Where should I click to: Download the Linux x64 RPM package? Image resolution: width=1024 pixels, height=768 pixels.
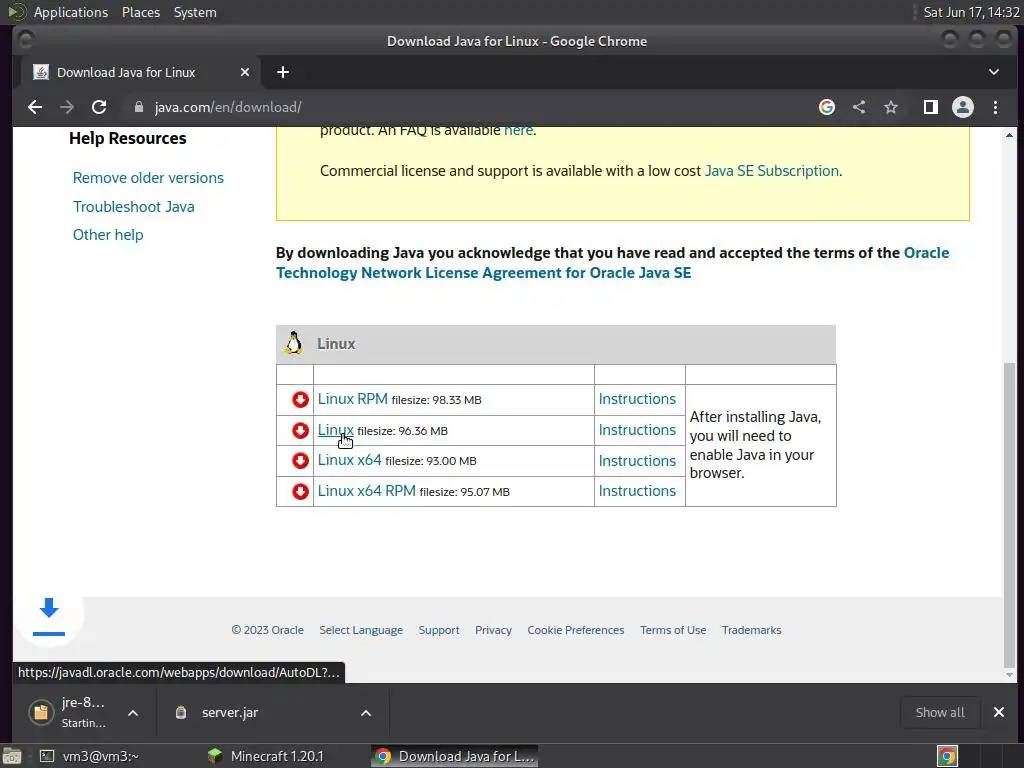click(366, 490)
